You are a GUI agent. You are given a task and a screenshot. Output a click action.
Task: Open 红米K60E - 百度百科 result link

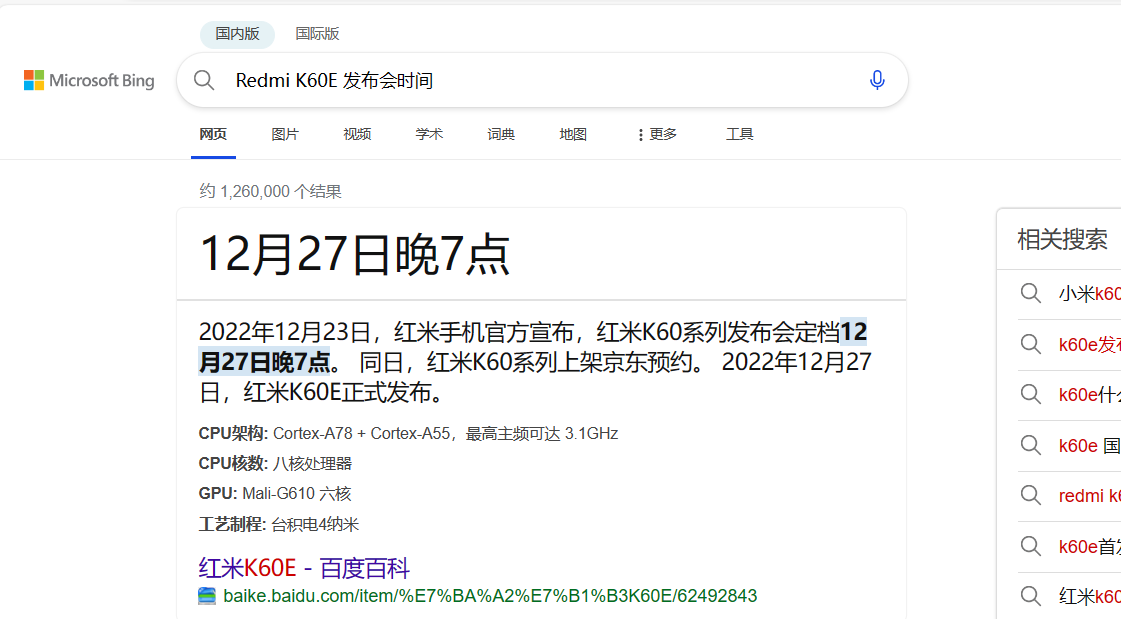pyautogui.click(x=304, y=568)
